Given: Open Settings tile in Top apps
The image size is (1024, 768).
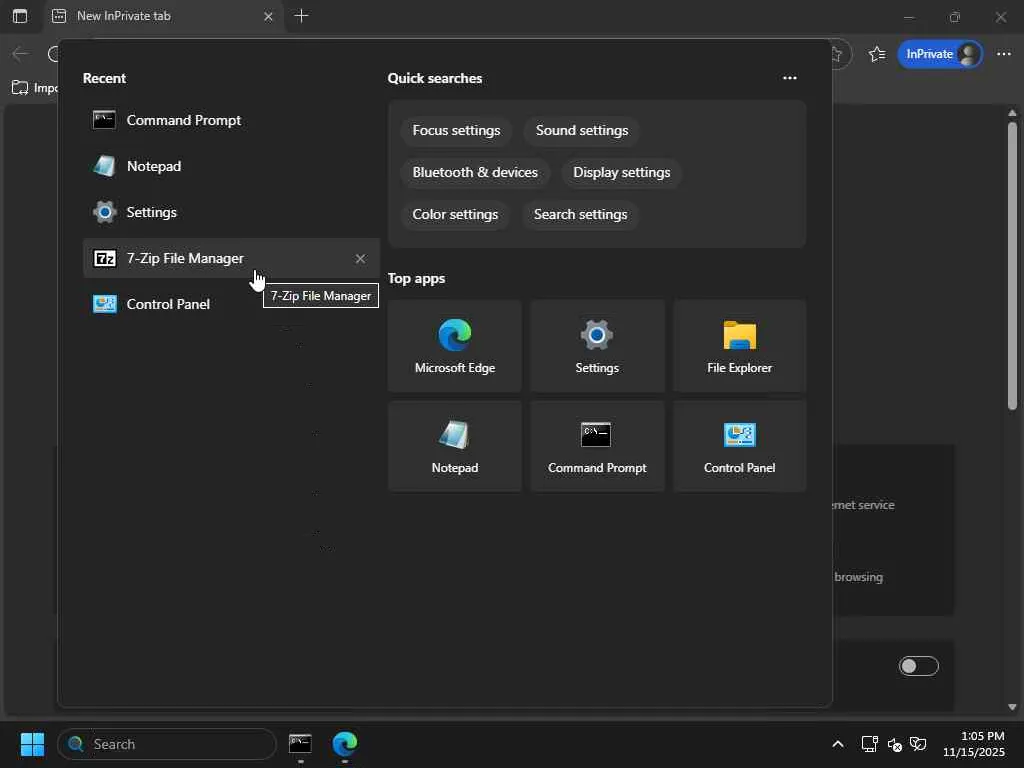Looking at the screenshot, I should [597, 346].
